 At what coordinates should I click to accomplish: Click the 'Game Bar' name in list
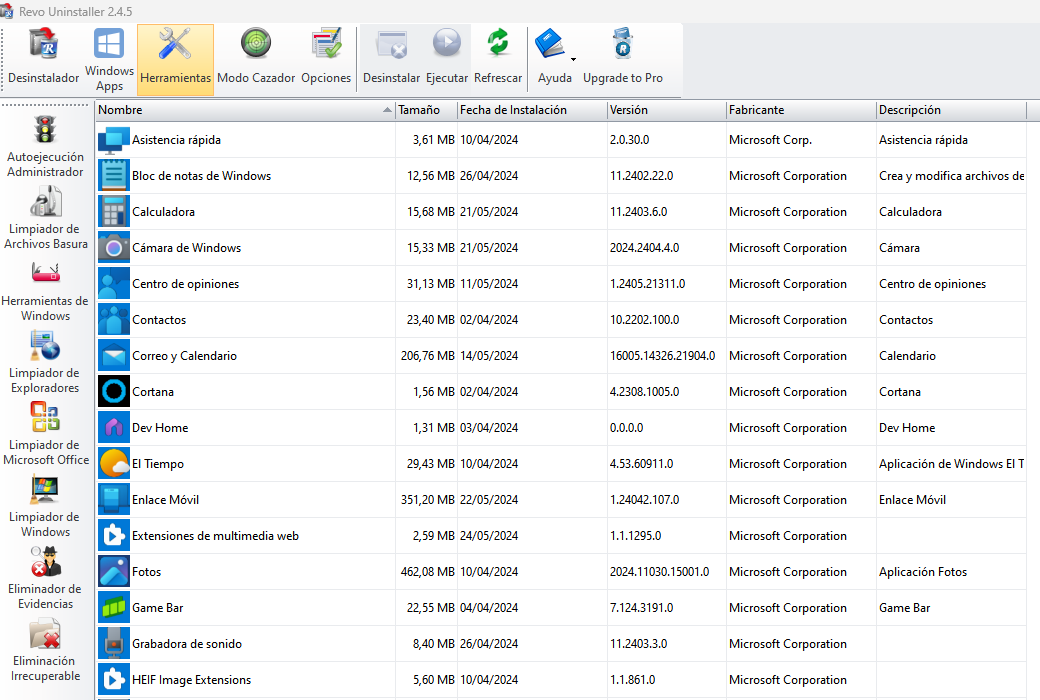pyautogui.click(x=157, y=608)
